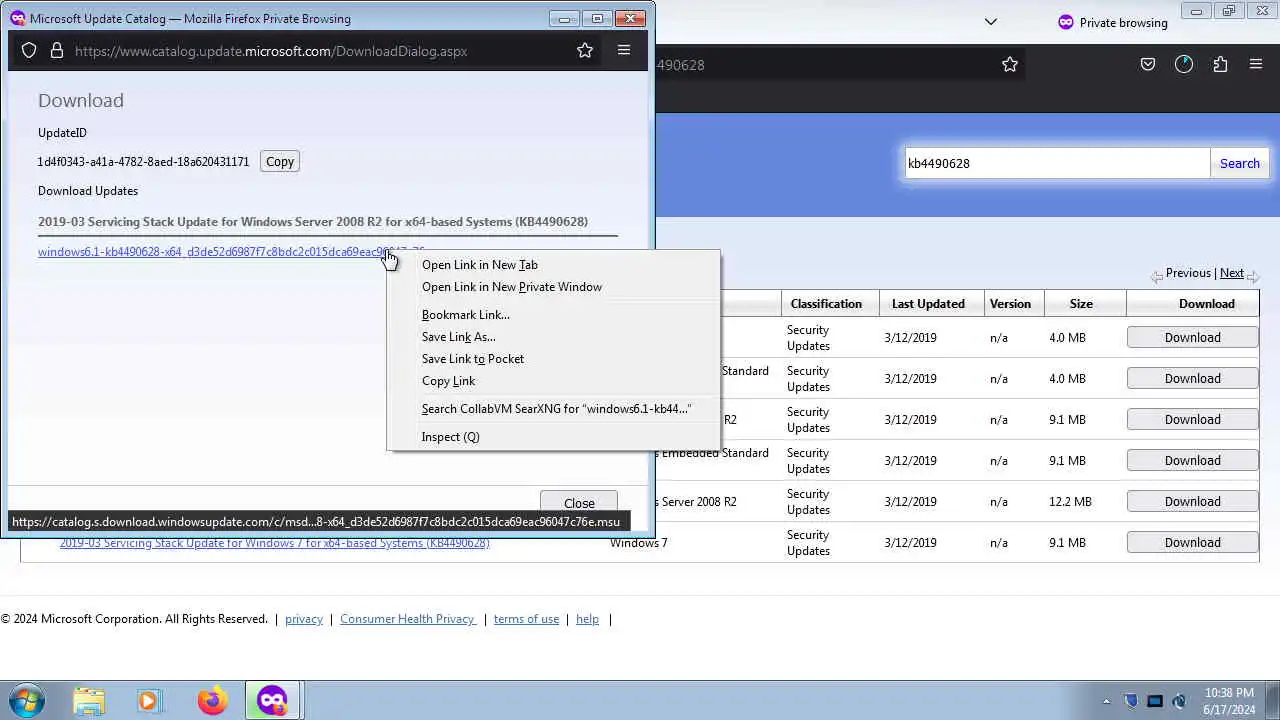1280x720 pixels.
Task: Click the kb4490628 search input field
Action: (x=1057, y=164)
